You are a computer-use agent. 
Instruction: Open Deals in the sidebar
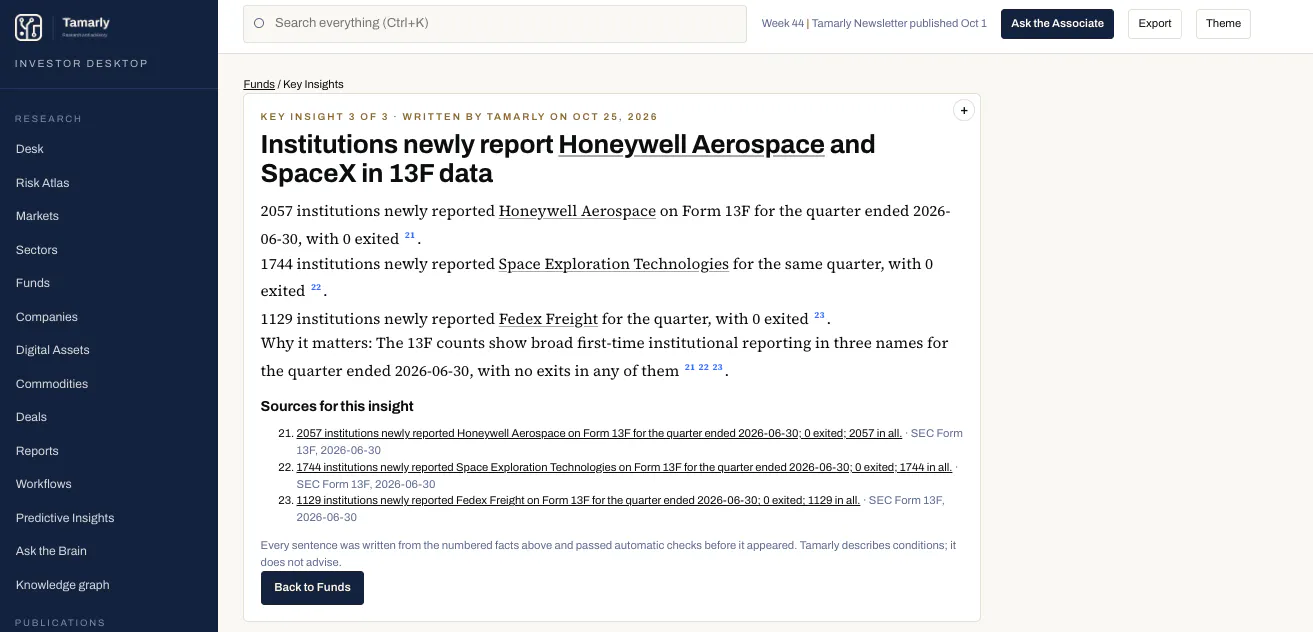point(31,417)
